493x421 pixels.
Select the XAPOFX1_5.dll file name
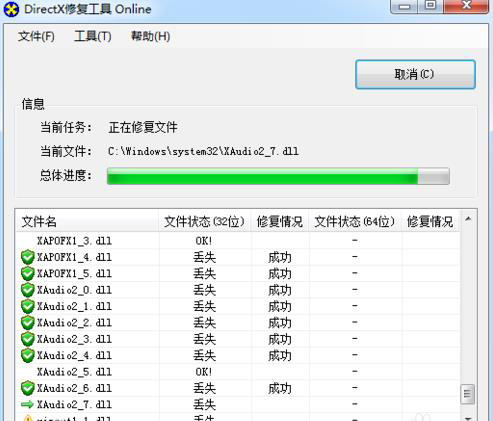(x=74, y=274)
